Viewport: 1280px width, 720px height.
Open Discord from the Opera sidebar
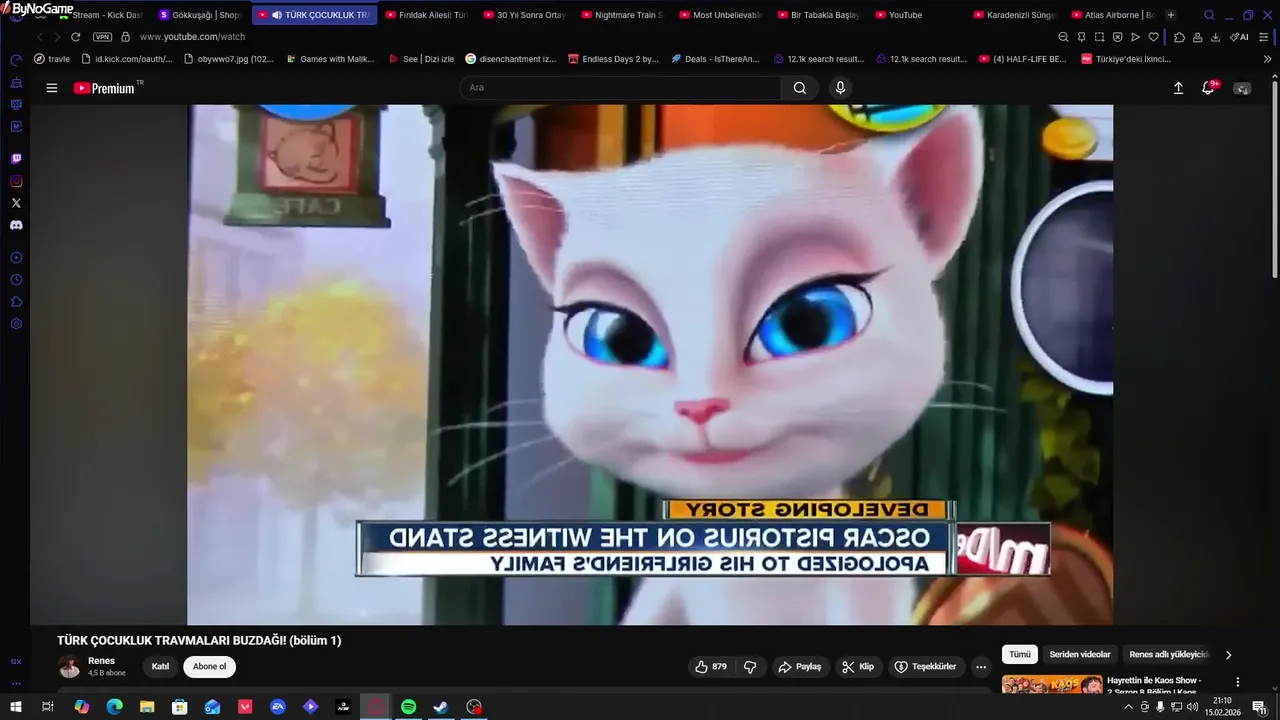(16, 225)
